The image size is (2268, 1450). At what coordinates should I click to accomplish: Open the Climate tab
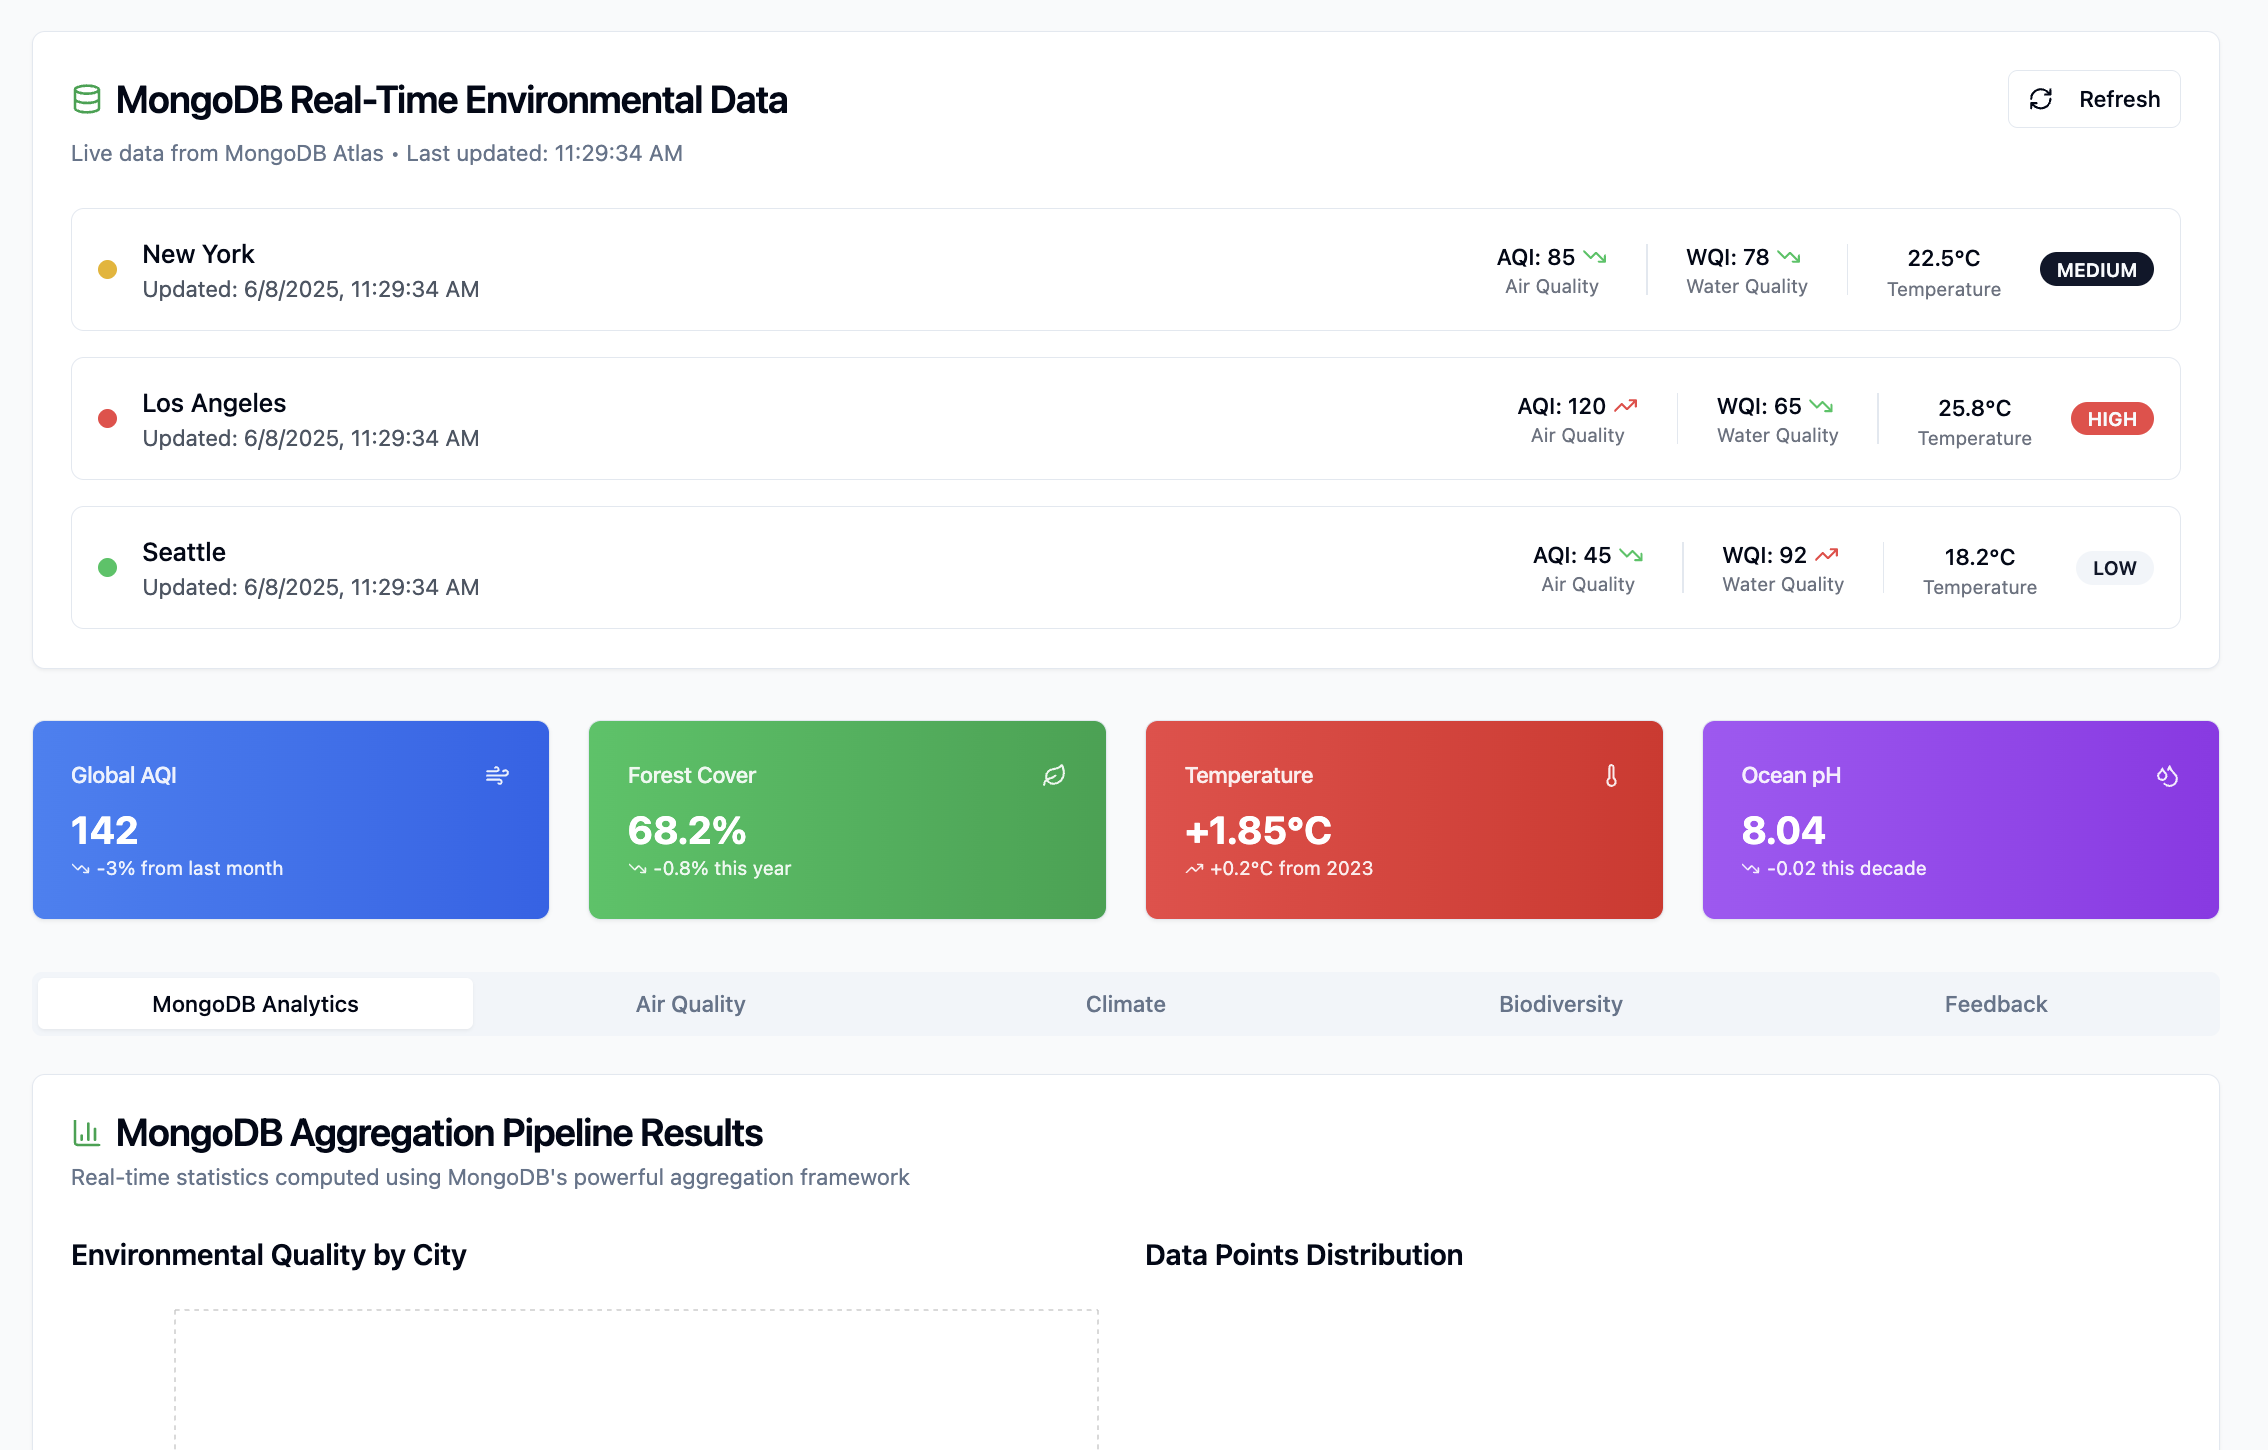(x=1125, y=1004)
